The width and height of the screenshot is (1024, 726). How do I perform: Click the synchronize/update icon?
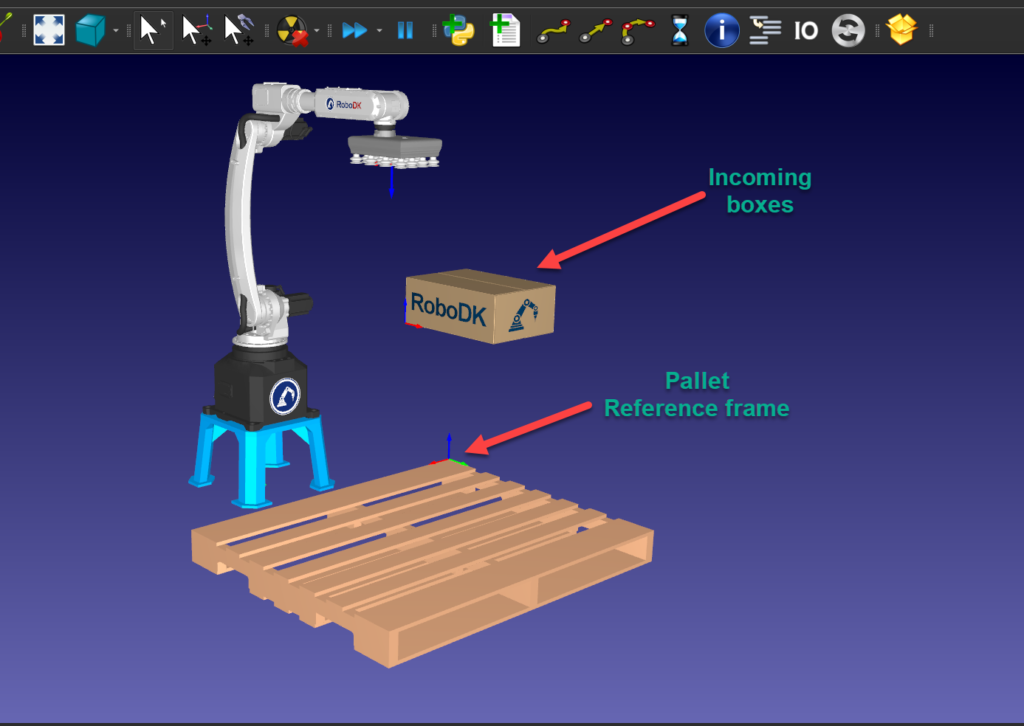point(847,30)
